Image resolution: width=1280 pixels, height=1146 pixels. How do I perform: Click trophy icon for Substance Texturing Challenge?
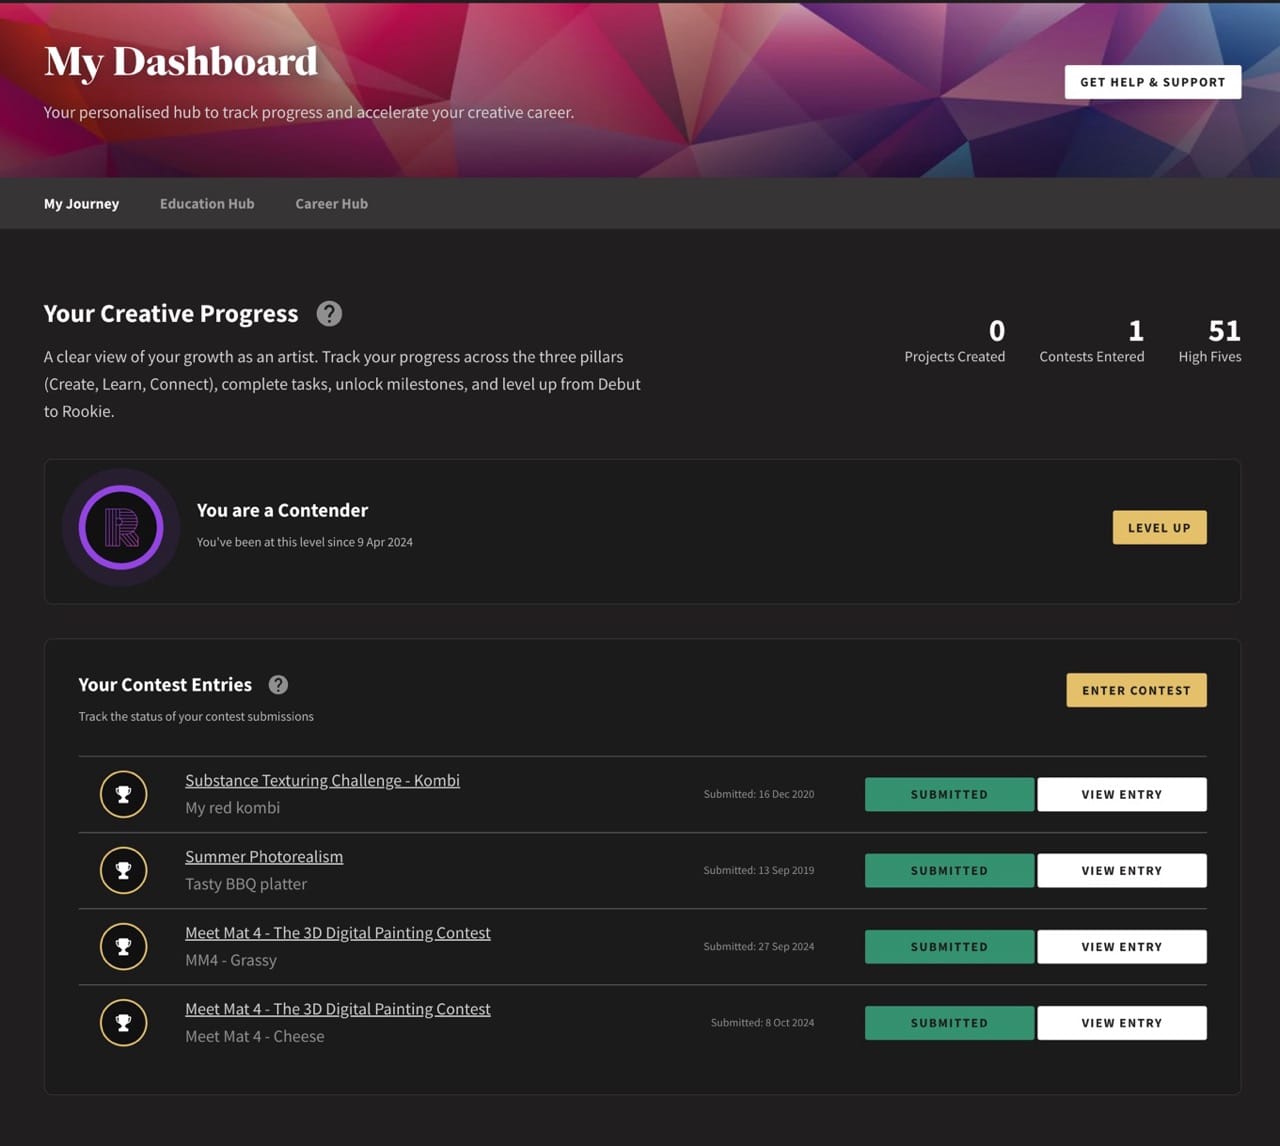[123, 794]
